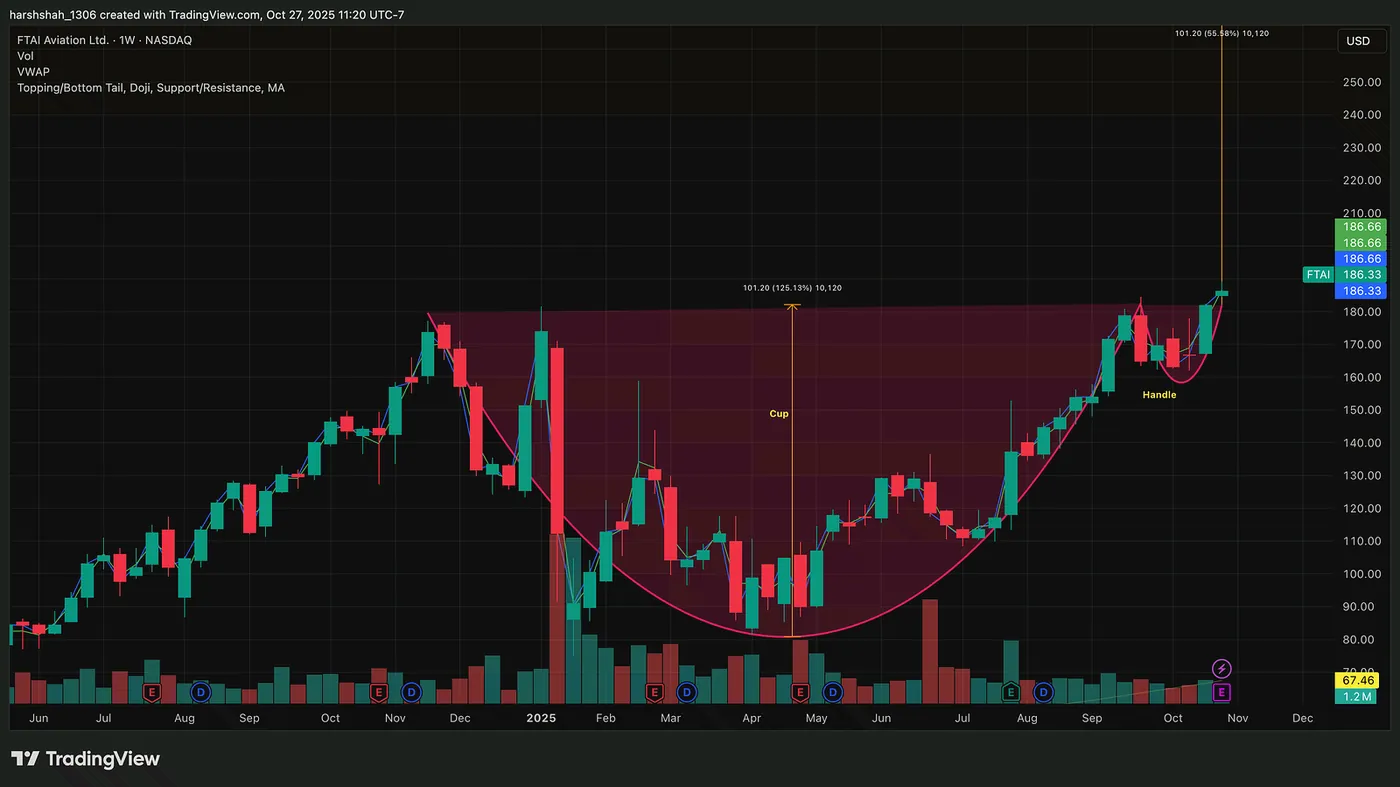Click the Feb label on the time axis

[x=606, y=718]
